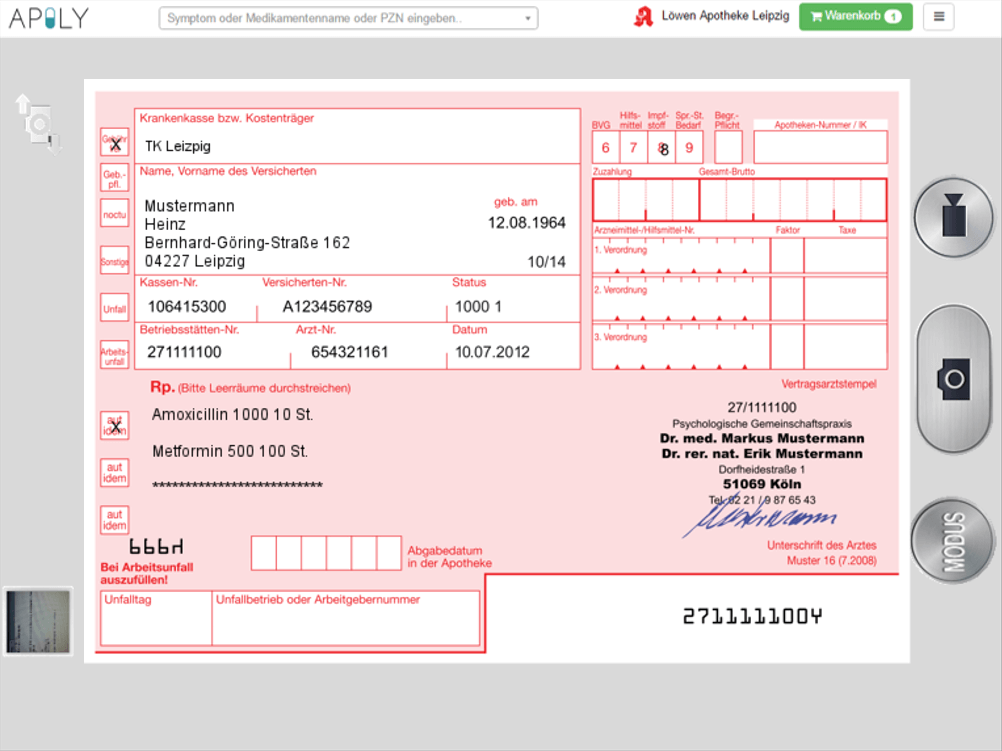
Task: Switch camera using the rotate camera icon
Action: coord(39,124)
